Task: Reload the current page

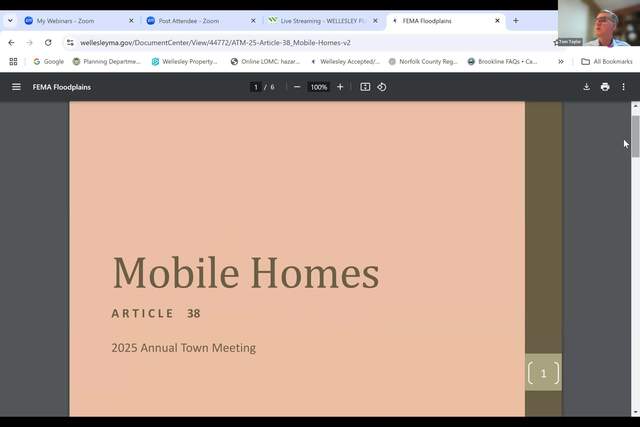Action: click(x=48, y=43)
